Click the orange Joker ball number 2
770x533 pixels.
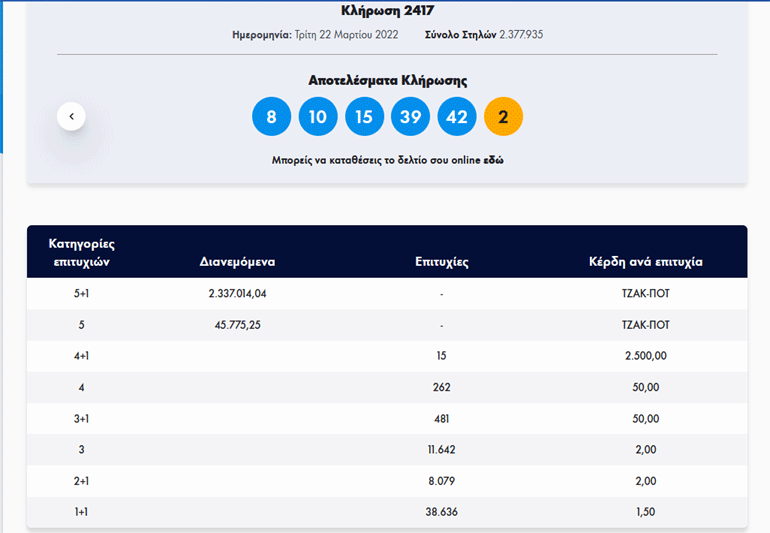coord(503,117)
